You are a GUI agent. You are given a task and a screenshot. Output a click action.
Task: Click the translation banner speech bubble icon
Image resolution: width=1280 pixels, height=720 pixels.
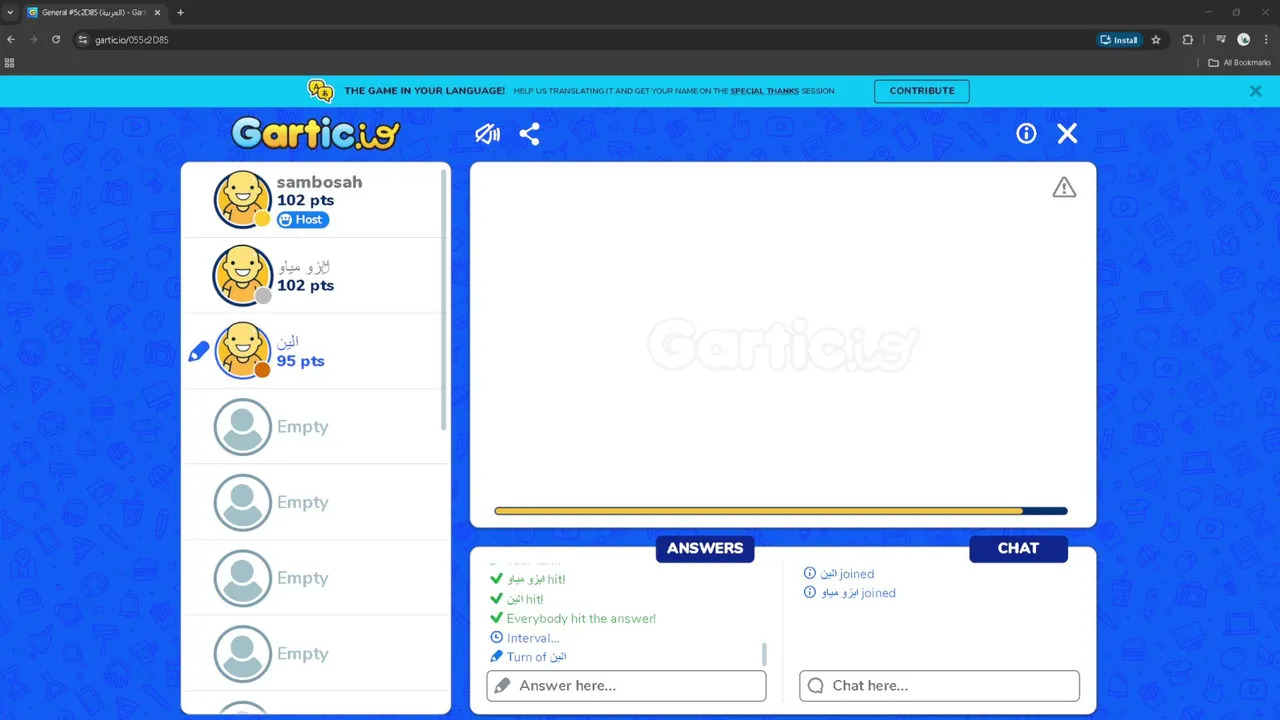pos(320,91)
